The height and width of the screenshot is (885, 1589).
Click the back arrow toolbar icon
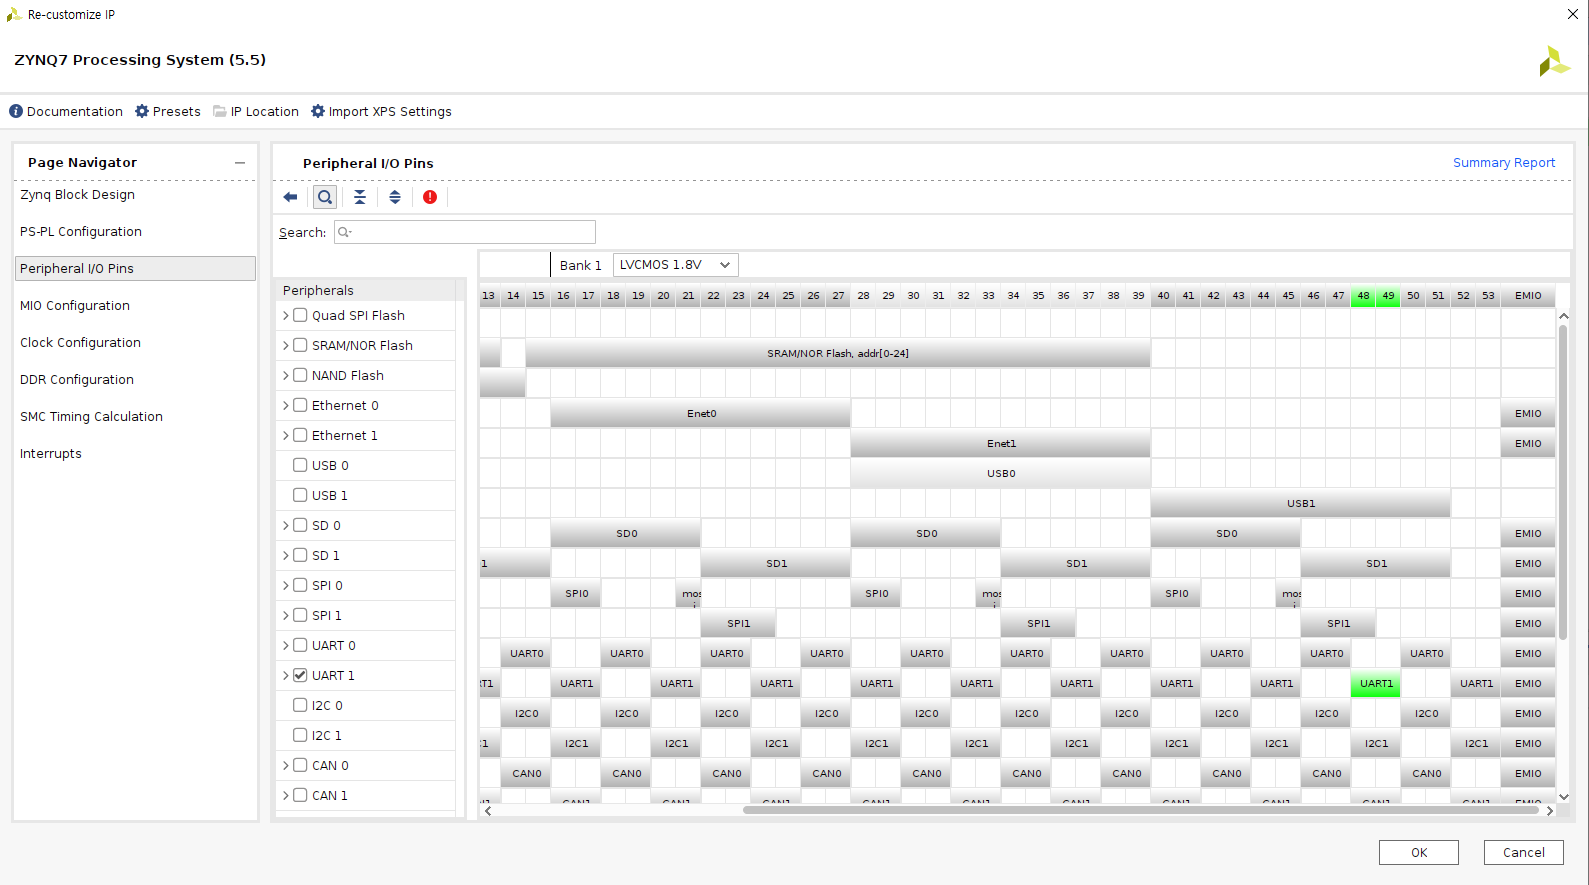[290, 197]
